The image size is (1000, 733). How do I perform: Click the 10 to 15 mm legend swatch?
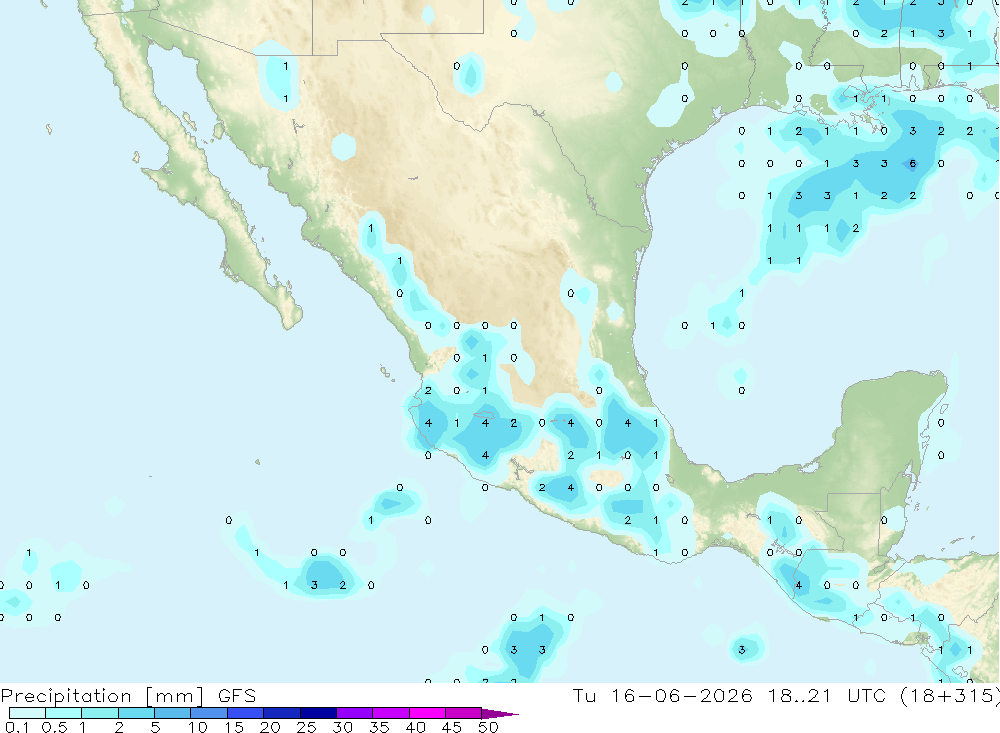[x=209, y=713]
